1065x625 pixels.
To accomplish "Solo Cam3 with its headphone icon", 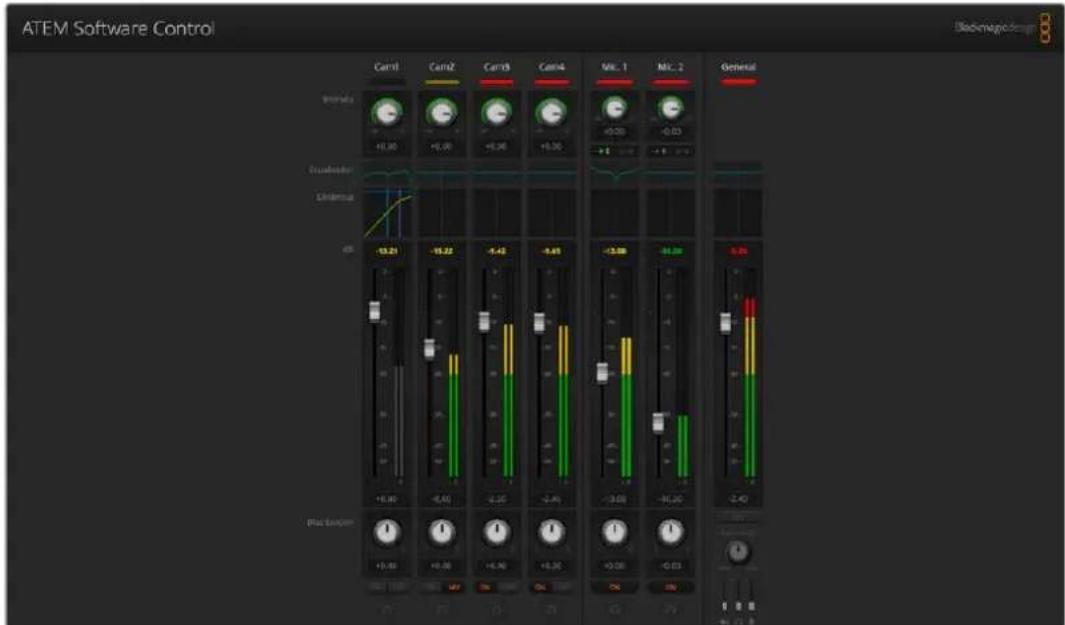I will pyautogui.click(x=497, y=609).
